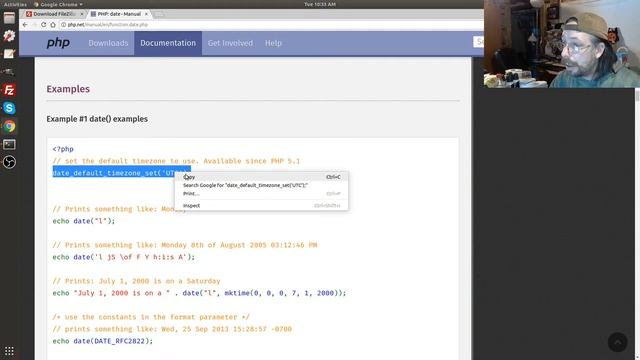Click 'echo date(DATE_RFC2822);' line
This screenshot has height=360, width=640.
[102, 341]
